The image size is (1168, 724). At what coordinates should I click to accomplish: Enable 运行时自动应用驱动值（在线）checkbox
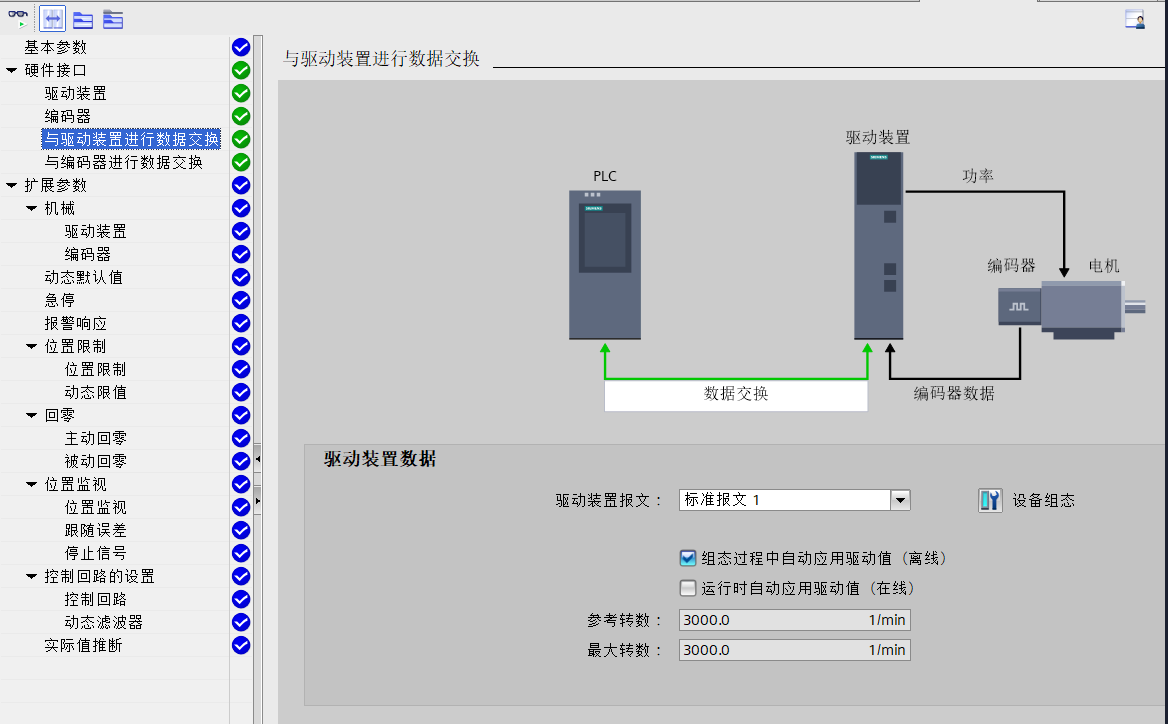click(x=688, y=589)
